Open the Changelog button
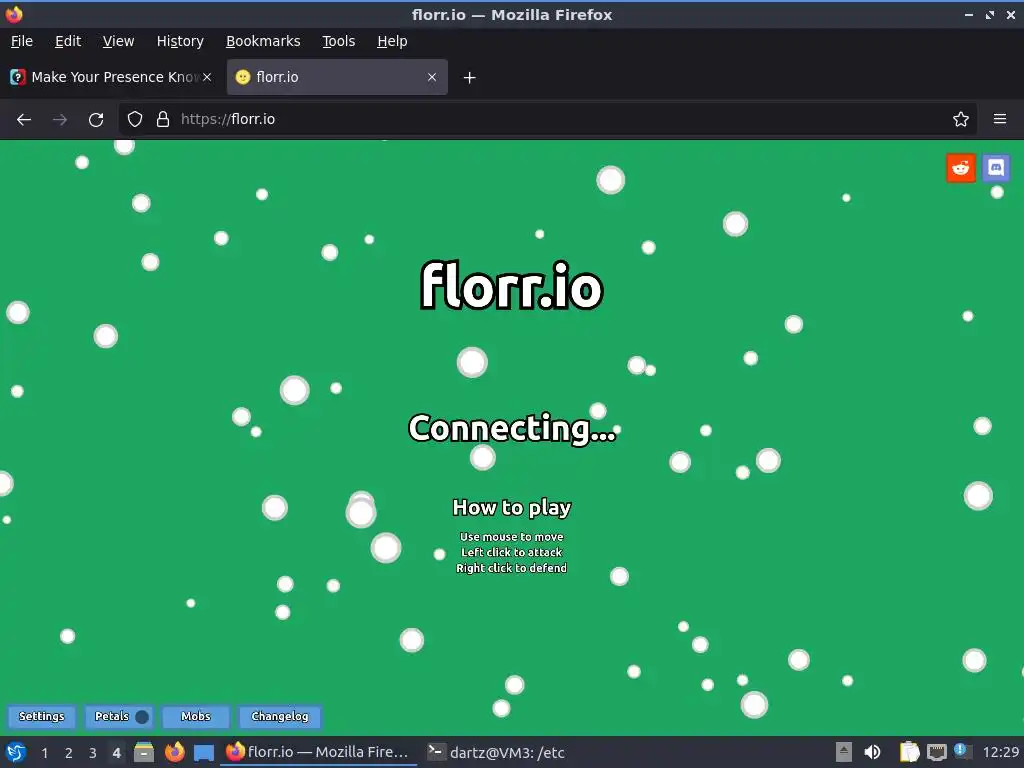 (x=280, y=716)
